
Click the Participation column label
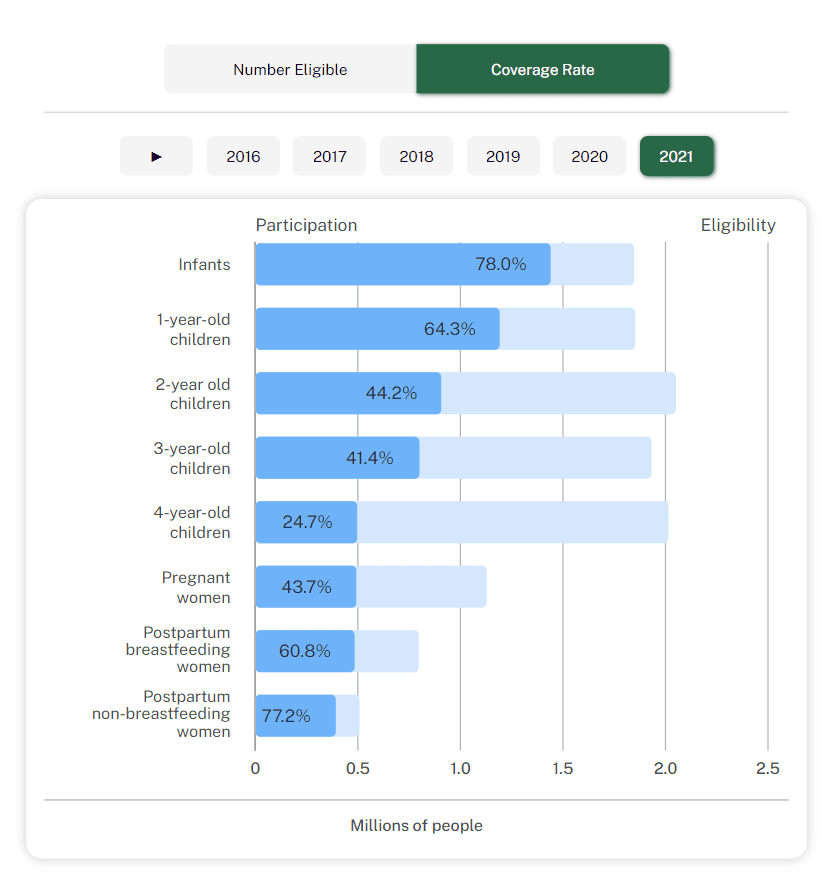click(x=306, y=225)
